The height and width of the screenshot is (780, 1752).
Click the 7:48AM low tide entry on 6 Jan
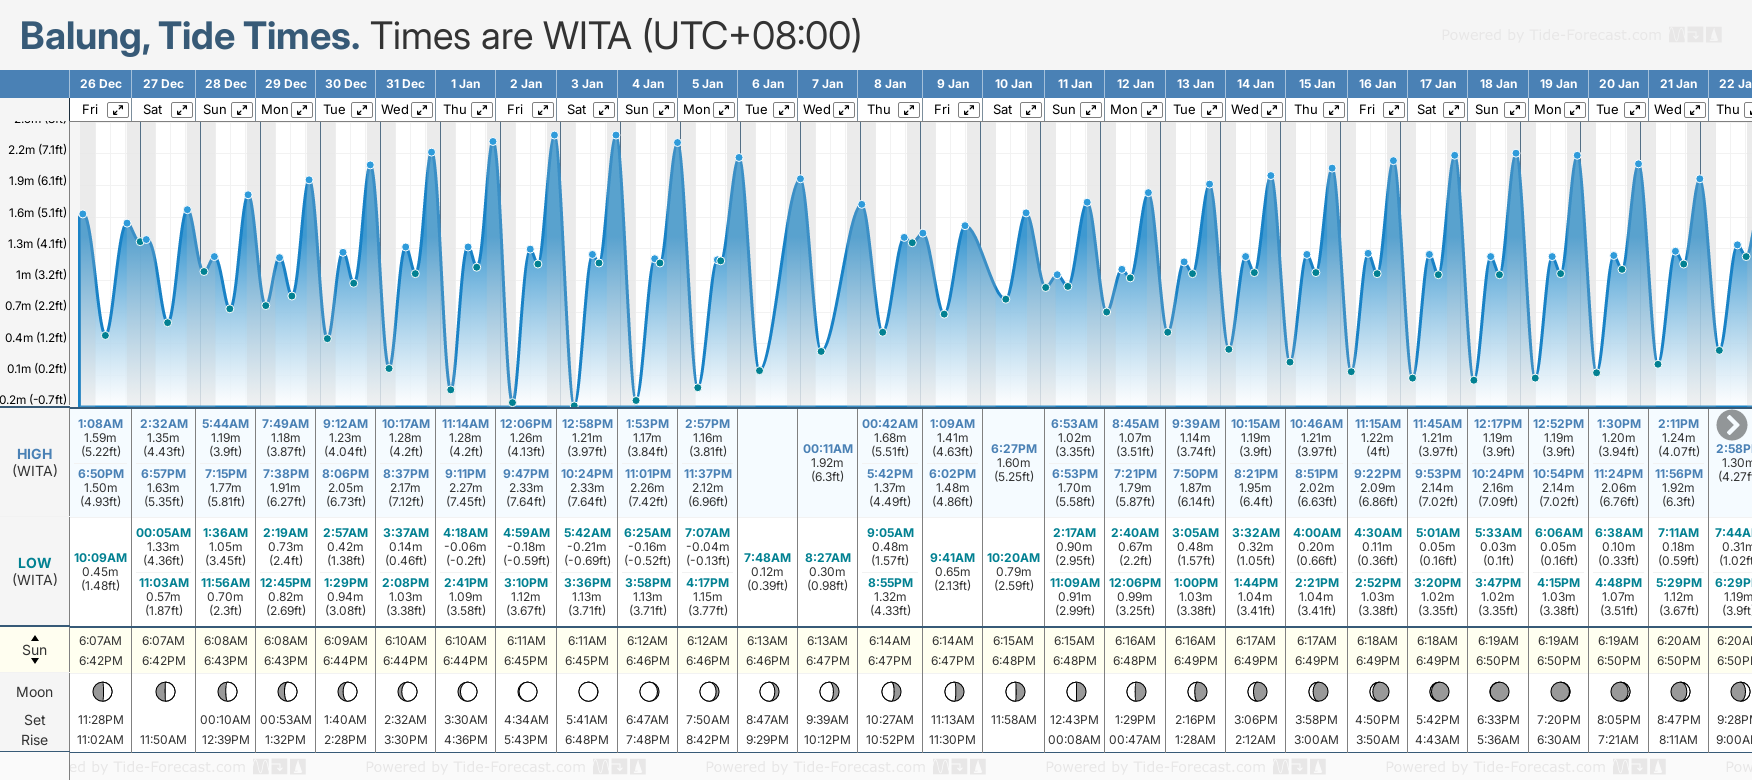click(768, 558)
